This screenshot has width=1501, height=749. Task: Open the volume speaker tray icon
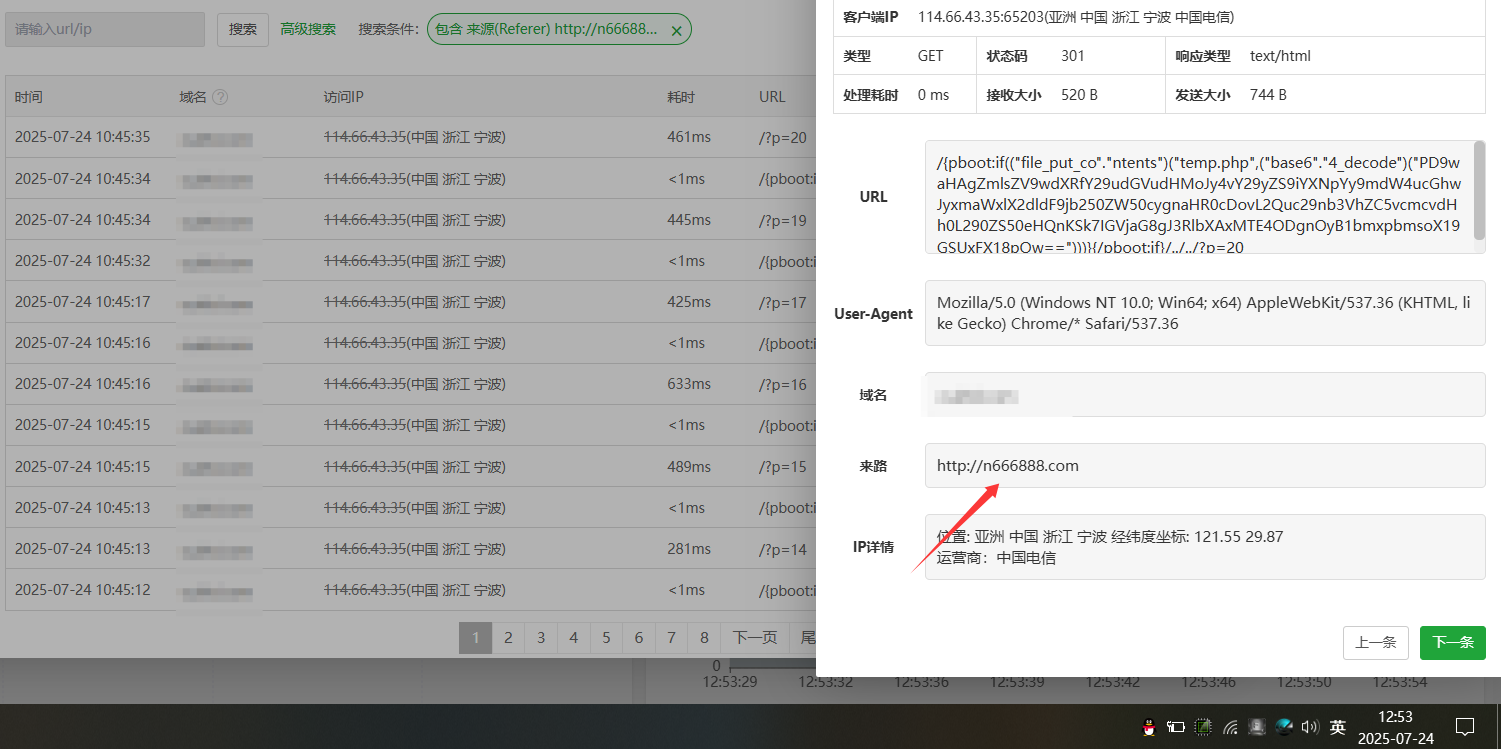(x=1310, y=727)
